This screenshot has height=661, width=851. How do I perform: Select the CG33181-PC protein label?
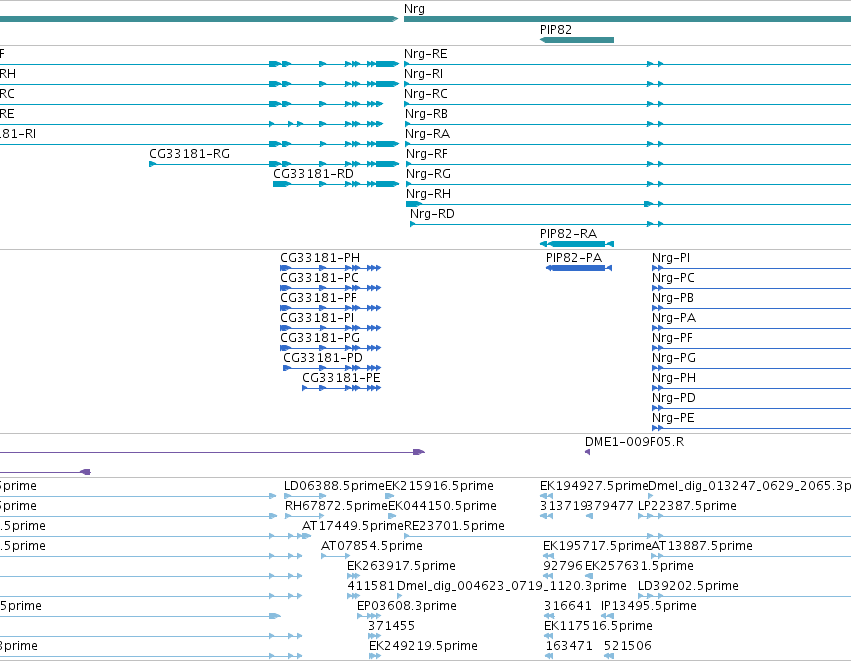click(x=319, y=278)
